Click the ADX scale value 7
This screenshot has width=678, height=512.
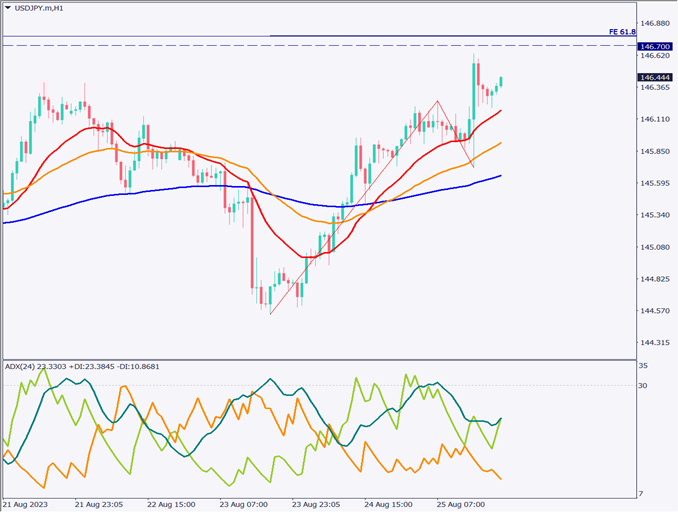643,494
